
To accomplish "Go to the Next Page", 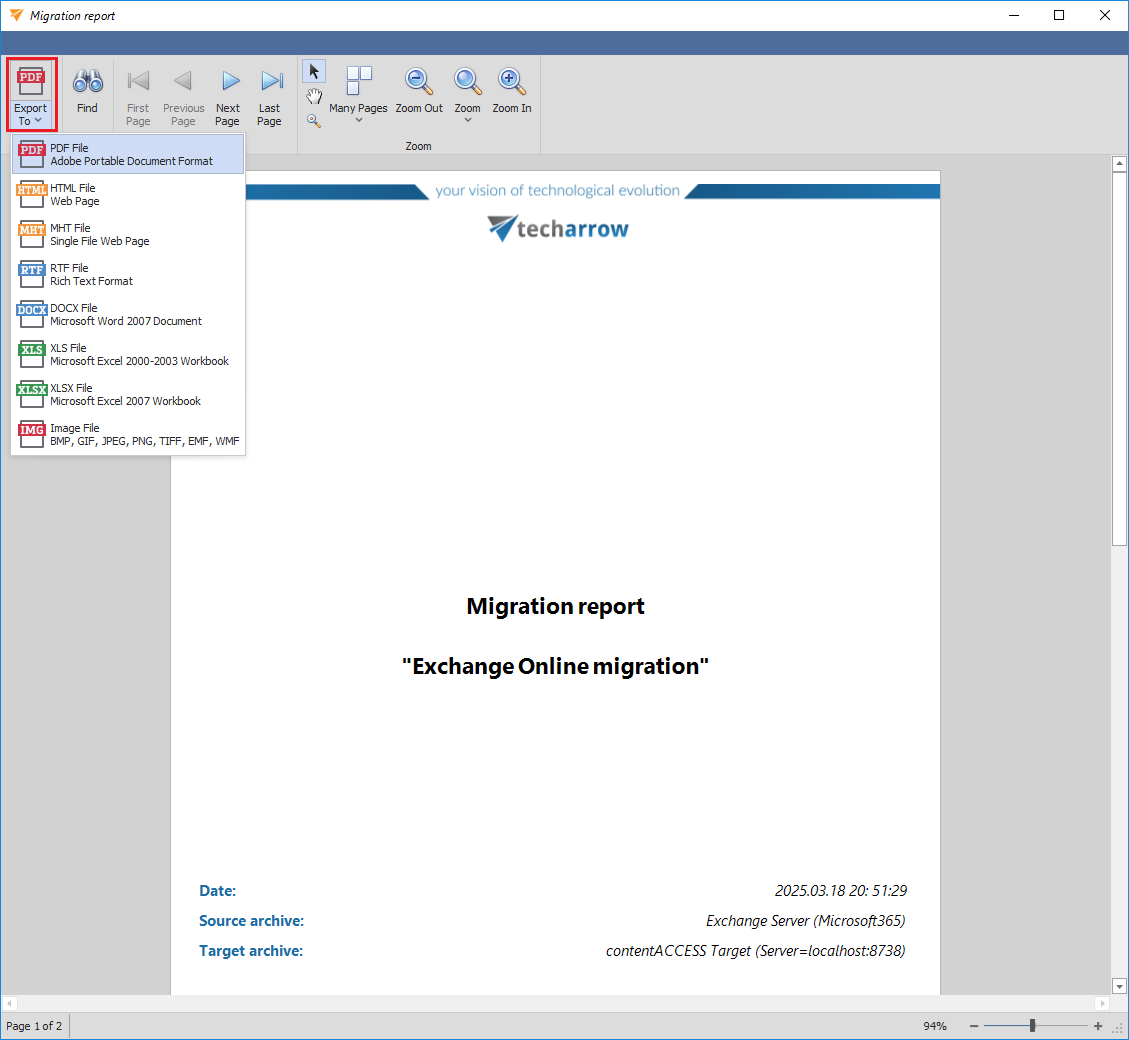I will [228, 93].
